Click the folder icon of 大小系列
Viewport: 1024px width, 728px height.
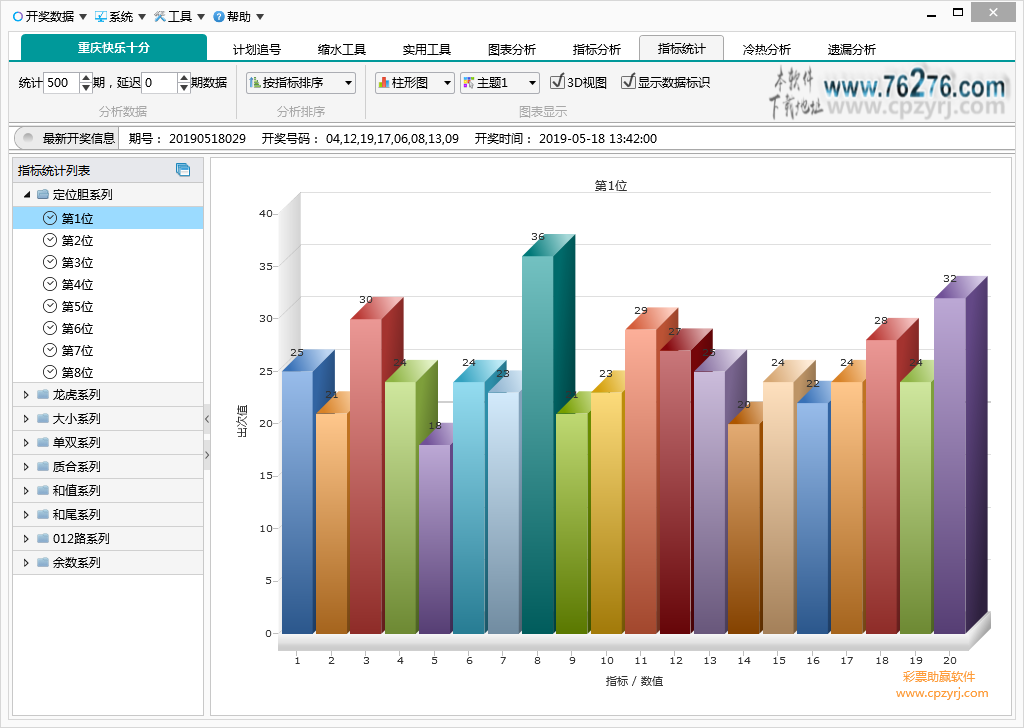click(x=43, y=418)
